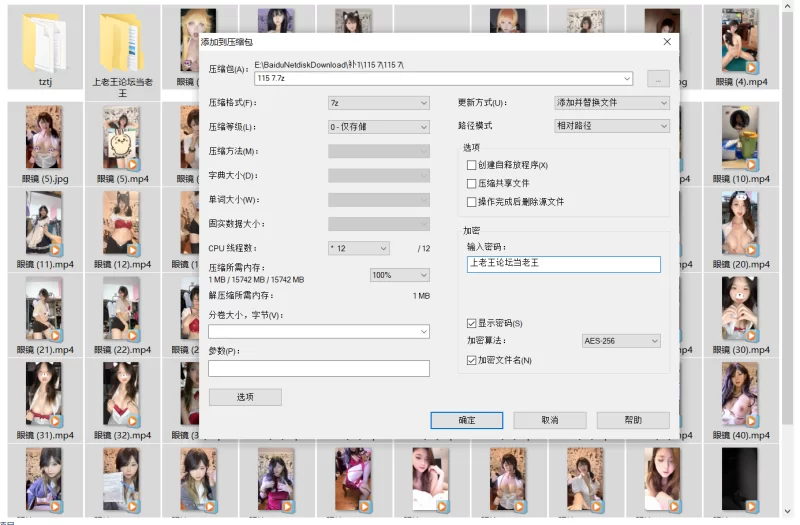Image resolution: width=800 pixels, height=525 pixels.
Task: Close the 添加到压缩包 dialog
Action: tap(667, 42)
